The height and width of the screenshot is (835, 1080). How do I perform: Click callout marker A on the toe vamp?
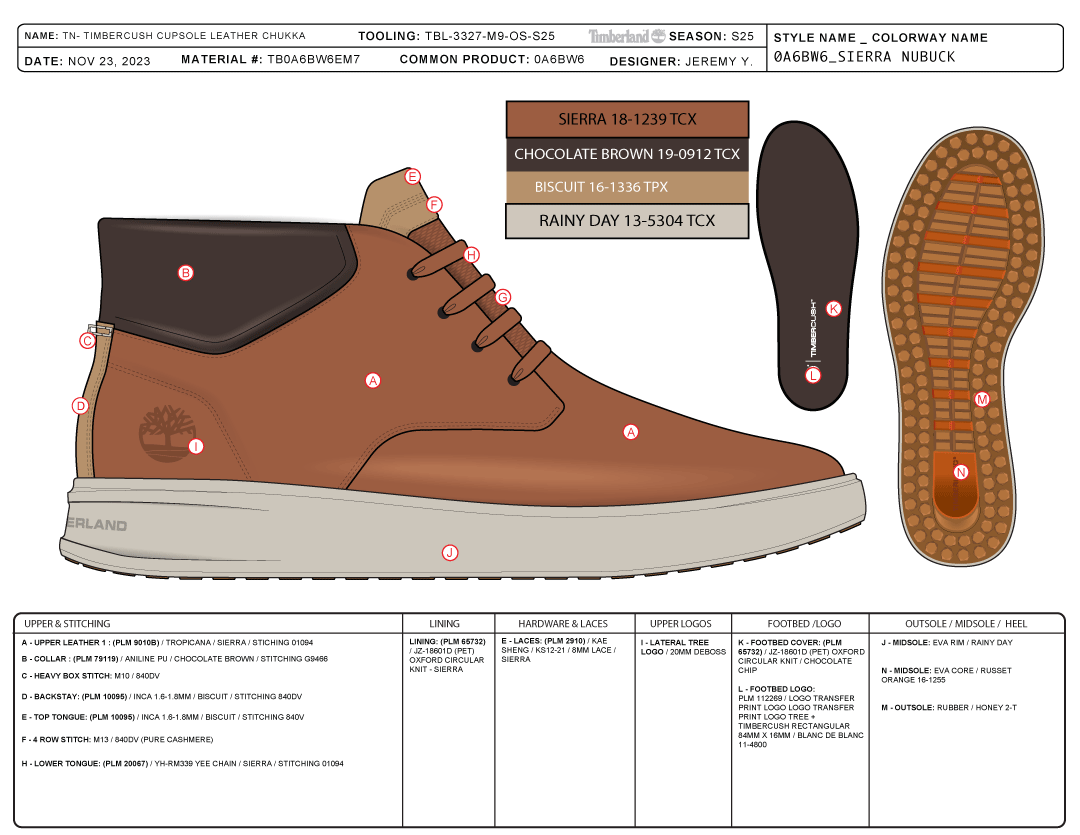(x=631, y=432)
